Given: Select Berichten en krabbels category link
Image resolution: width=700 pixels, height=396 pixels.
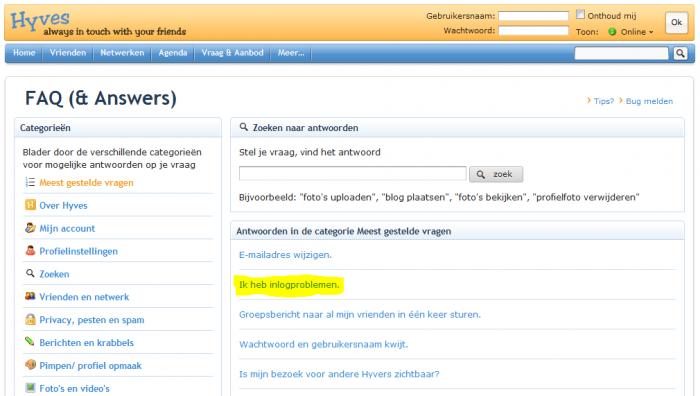Looking at the screenshot, I should [x=87, y=343].
